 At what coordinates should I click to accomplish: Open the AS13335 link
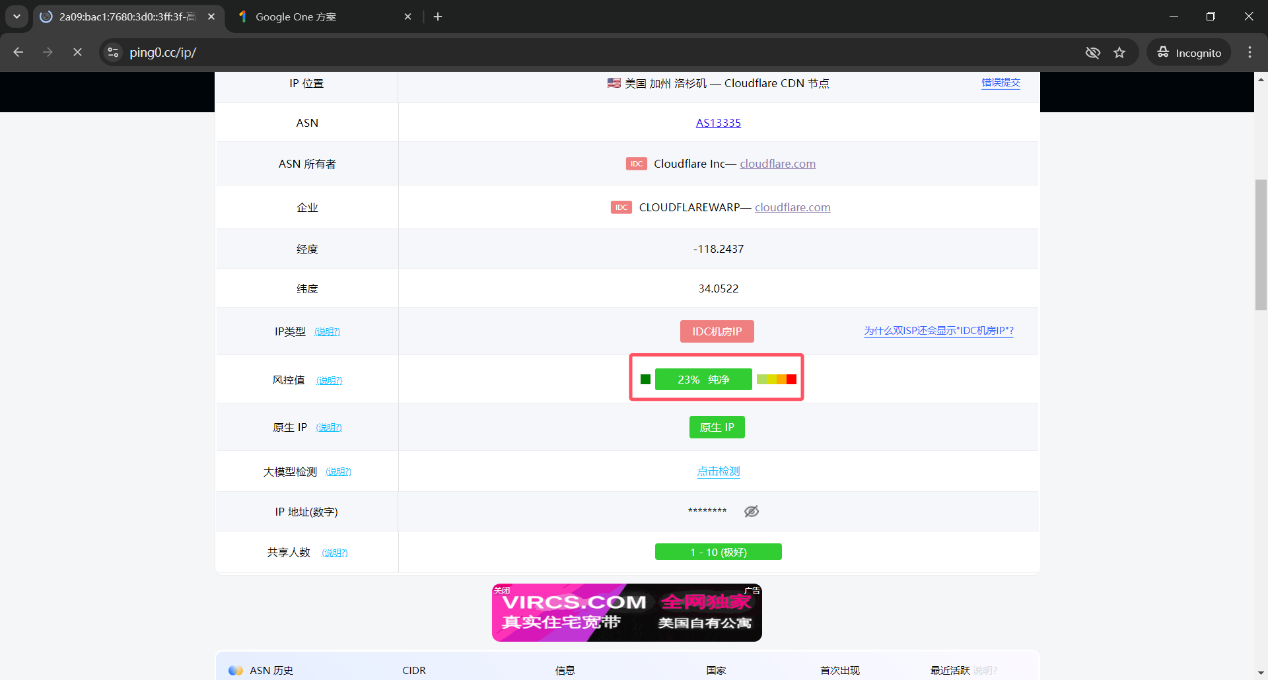click(718, 123)
